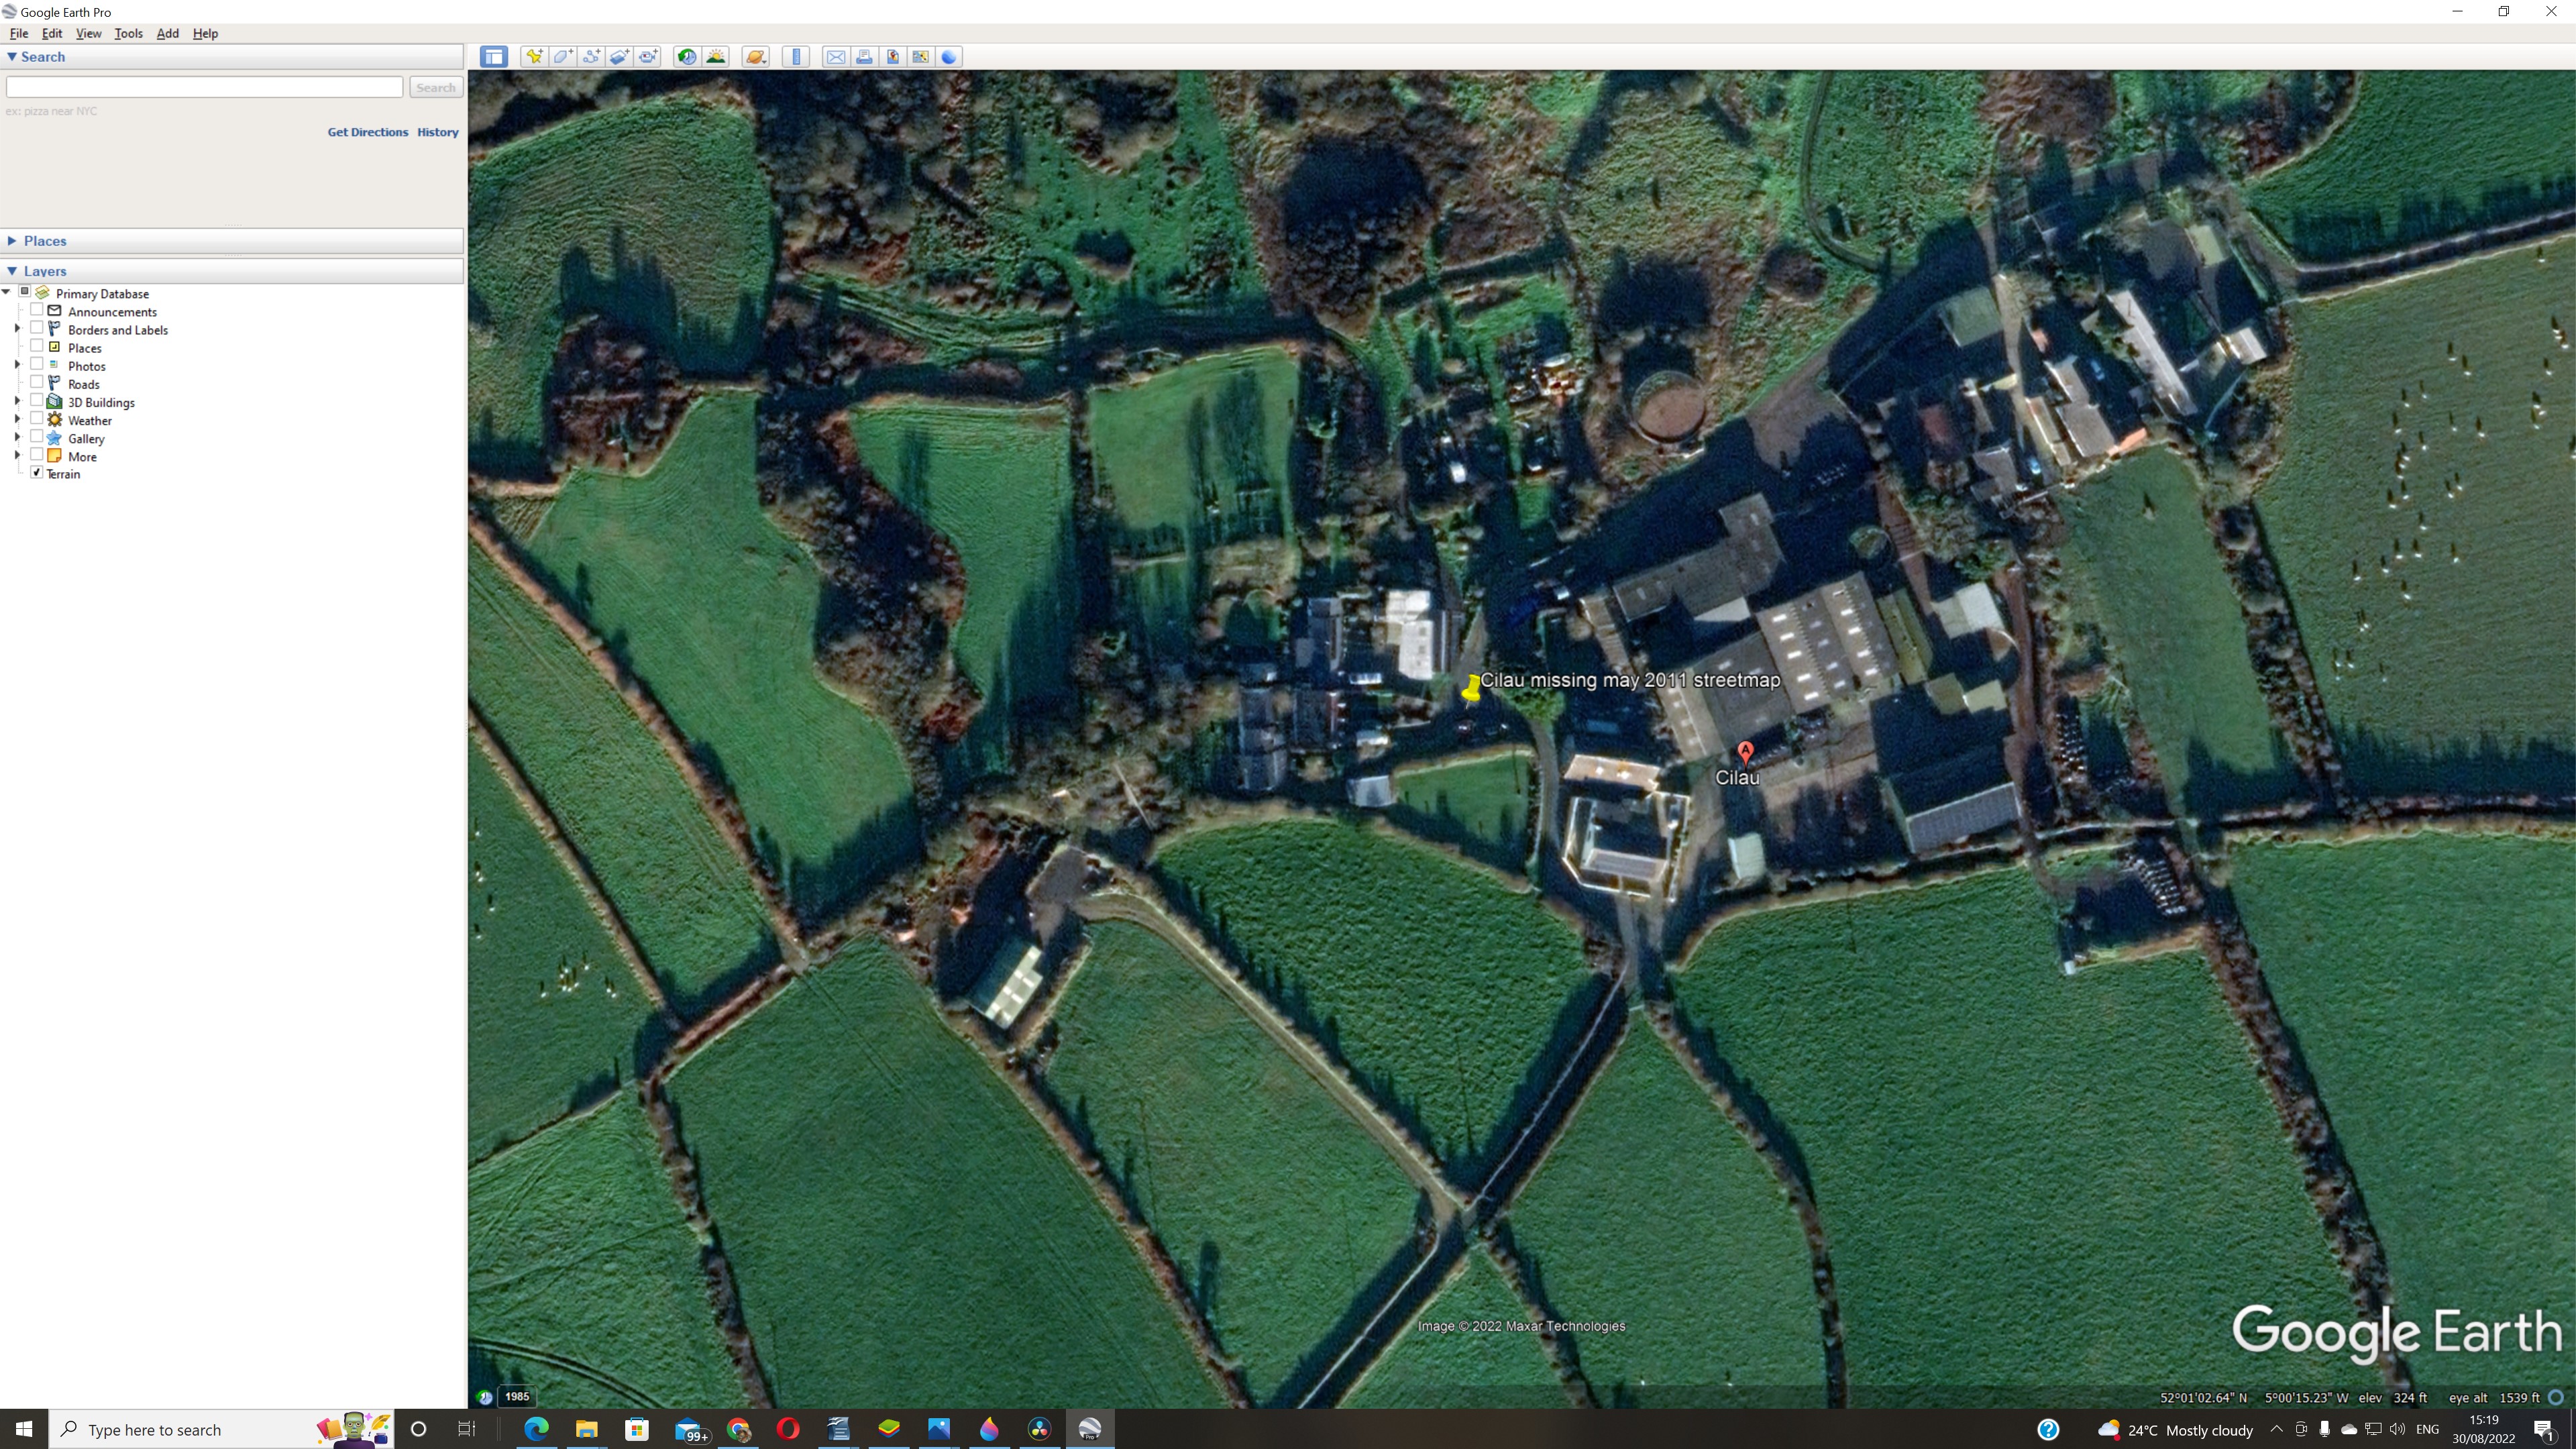Expand the Places panel

tap(12, 241)
